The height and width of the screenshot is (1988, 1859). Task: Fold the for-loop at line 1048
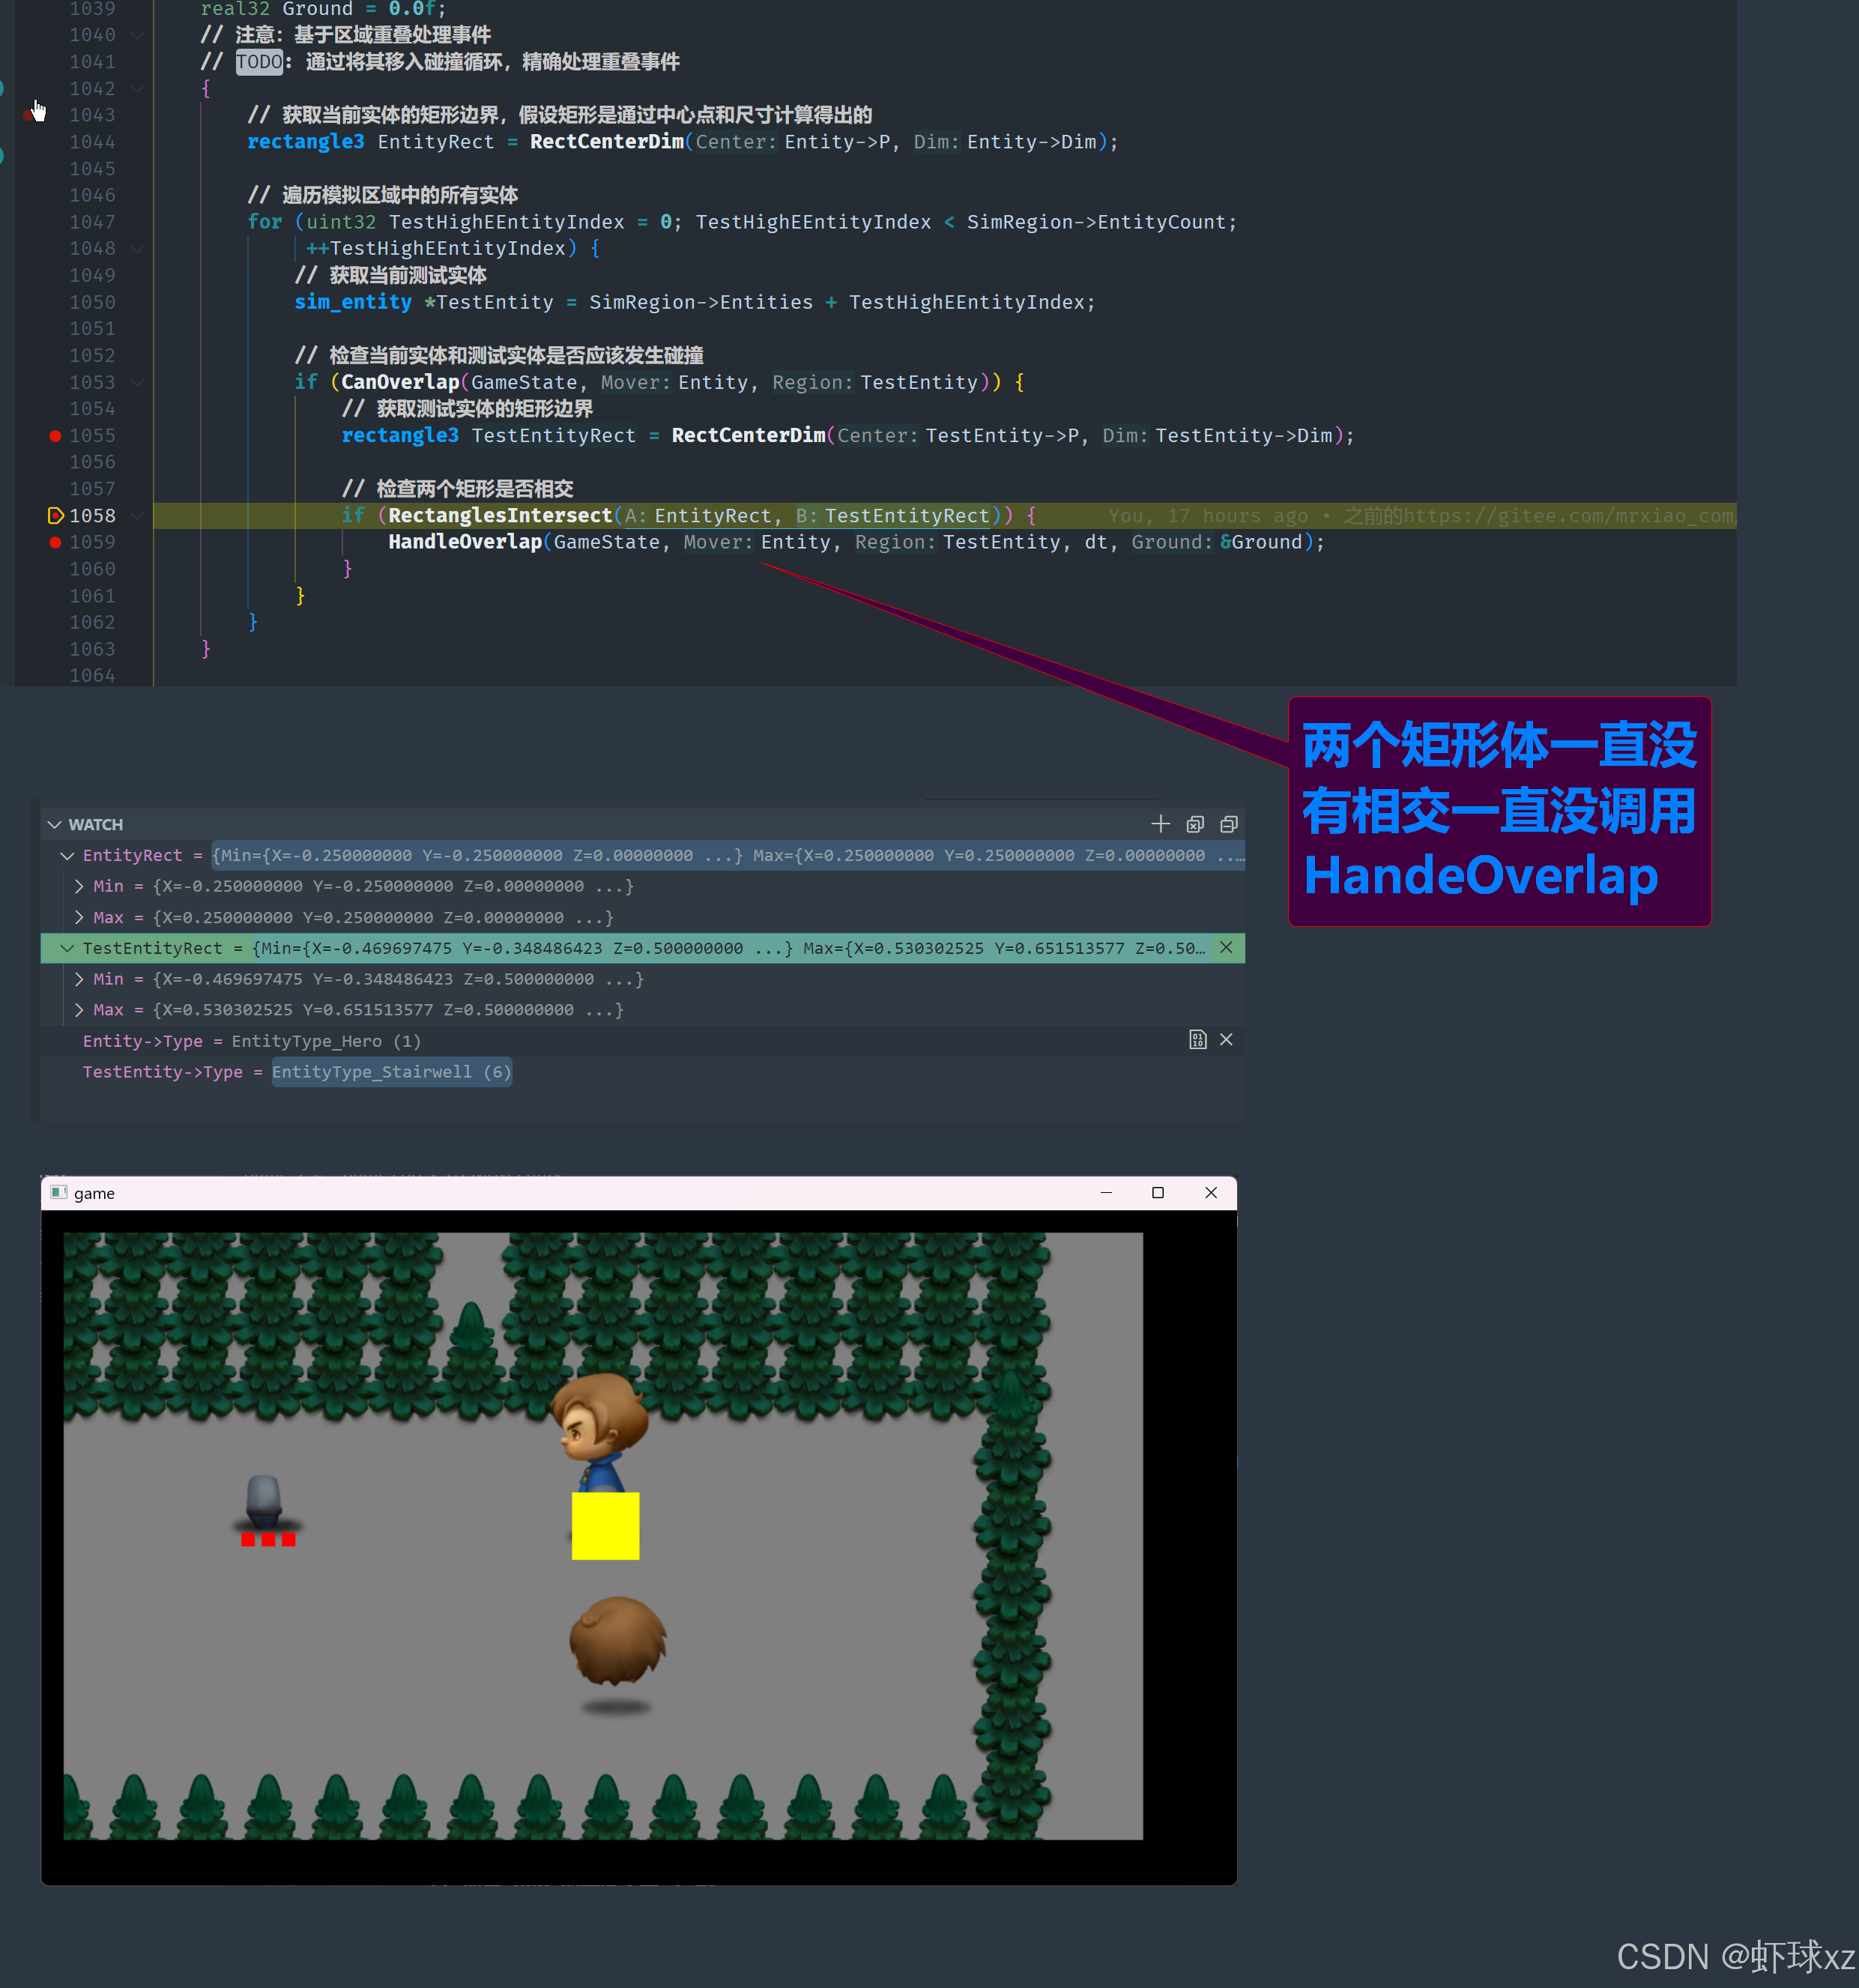point(138,248)
